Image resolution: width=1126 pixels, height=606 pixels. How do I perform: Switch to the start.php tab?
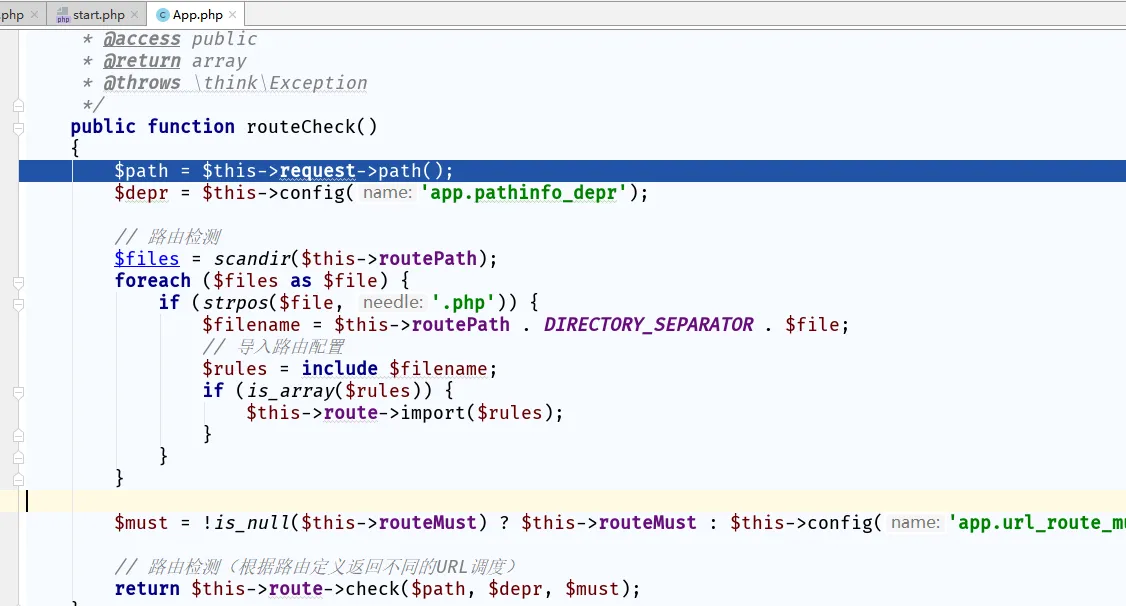coord(98,15)
